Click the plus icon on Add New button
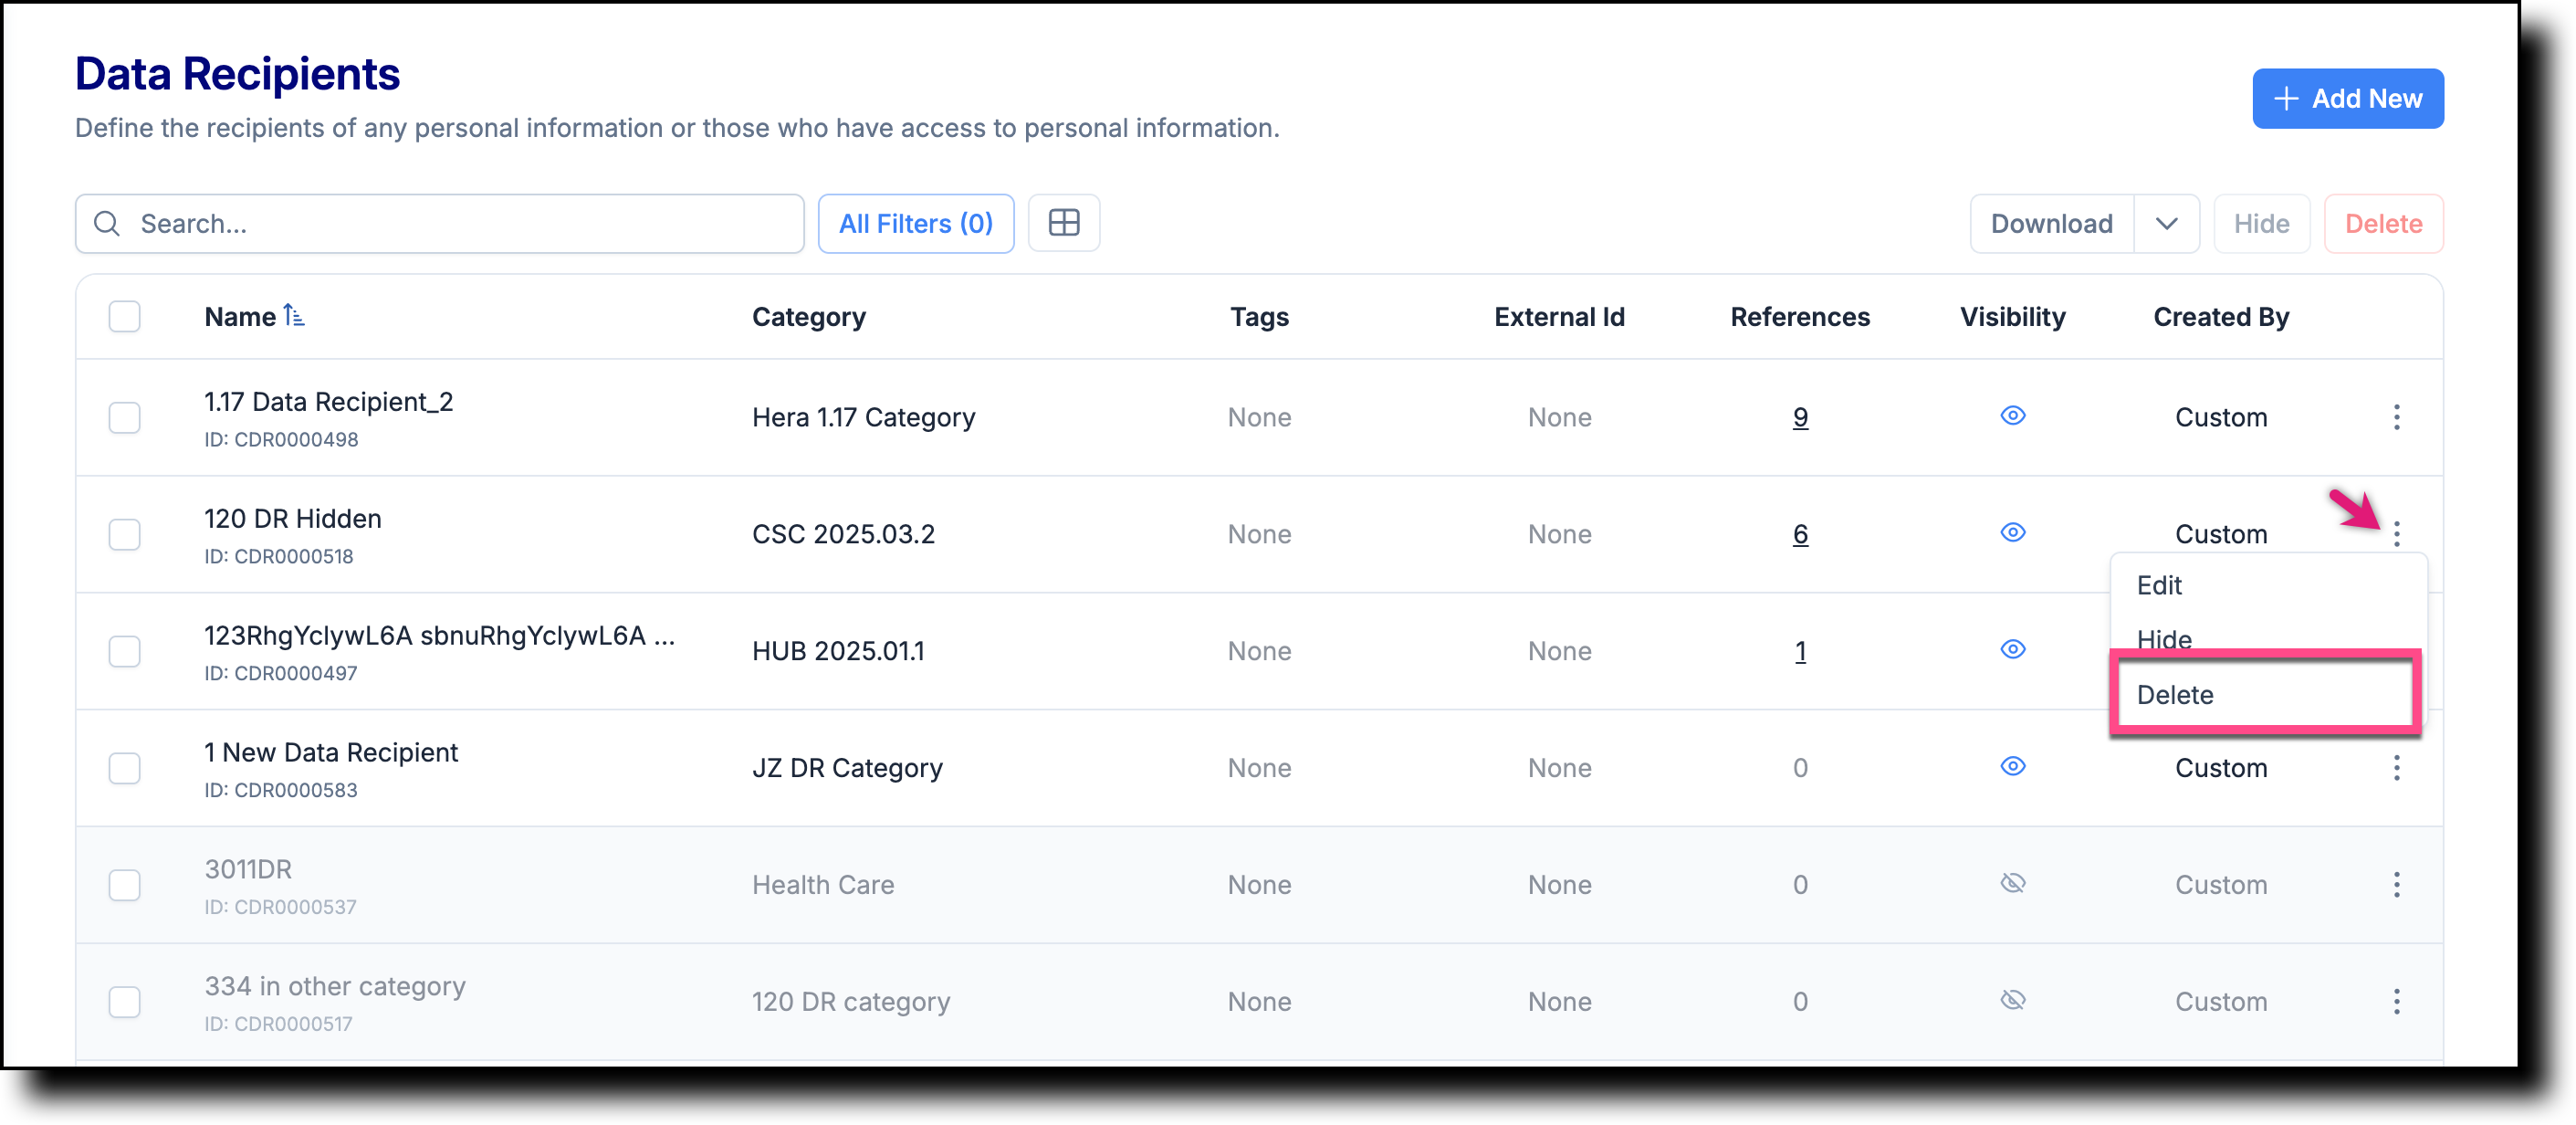 tap(2288, 98)
